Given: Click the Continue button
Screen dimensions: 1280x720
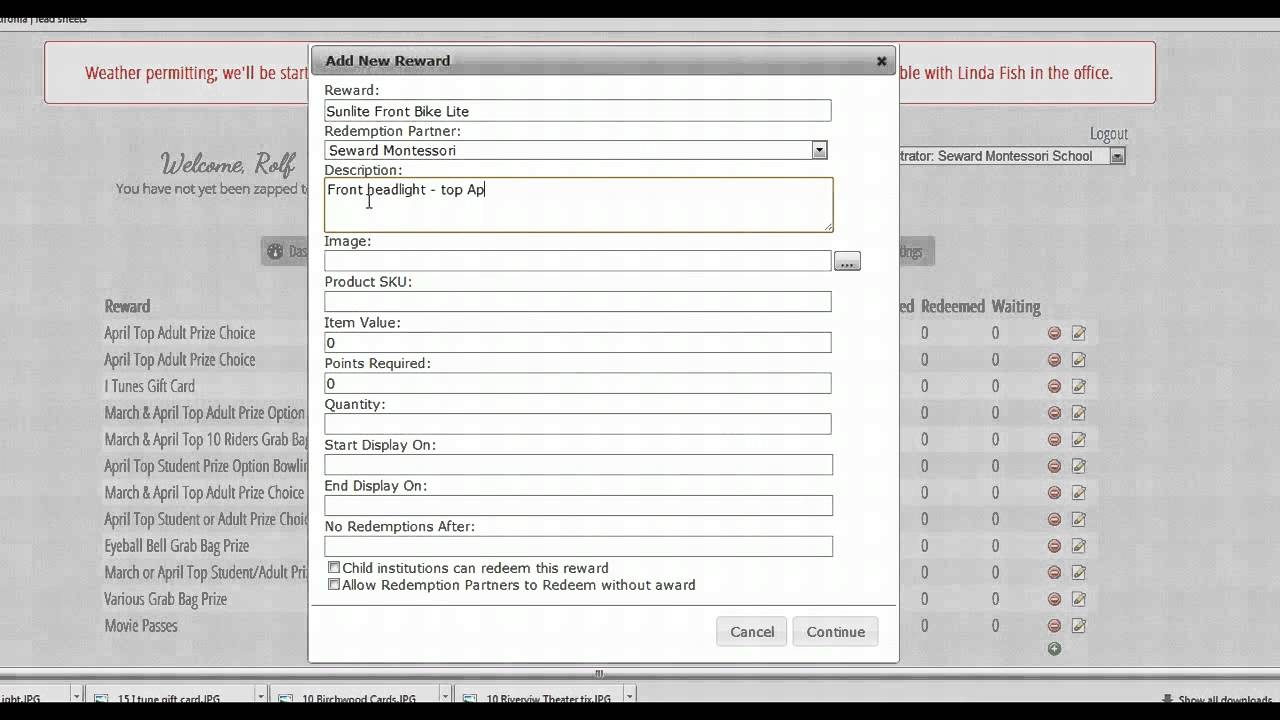Looking at the screenshot, I should point(836,632).
